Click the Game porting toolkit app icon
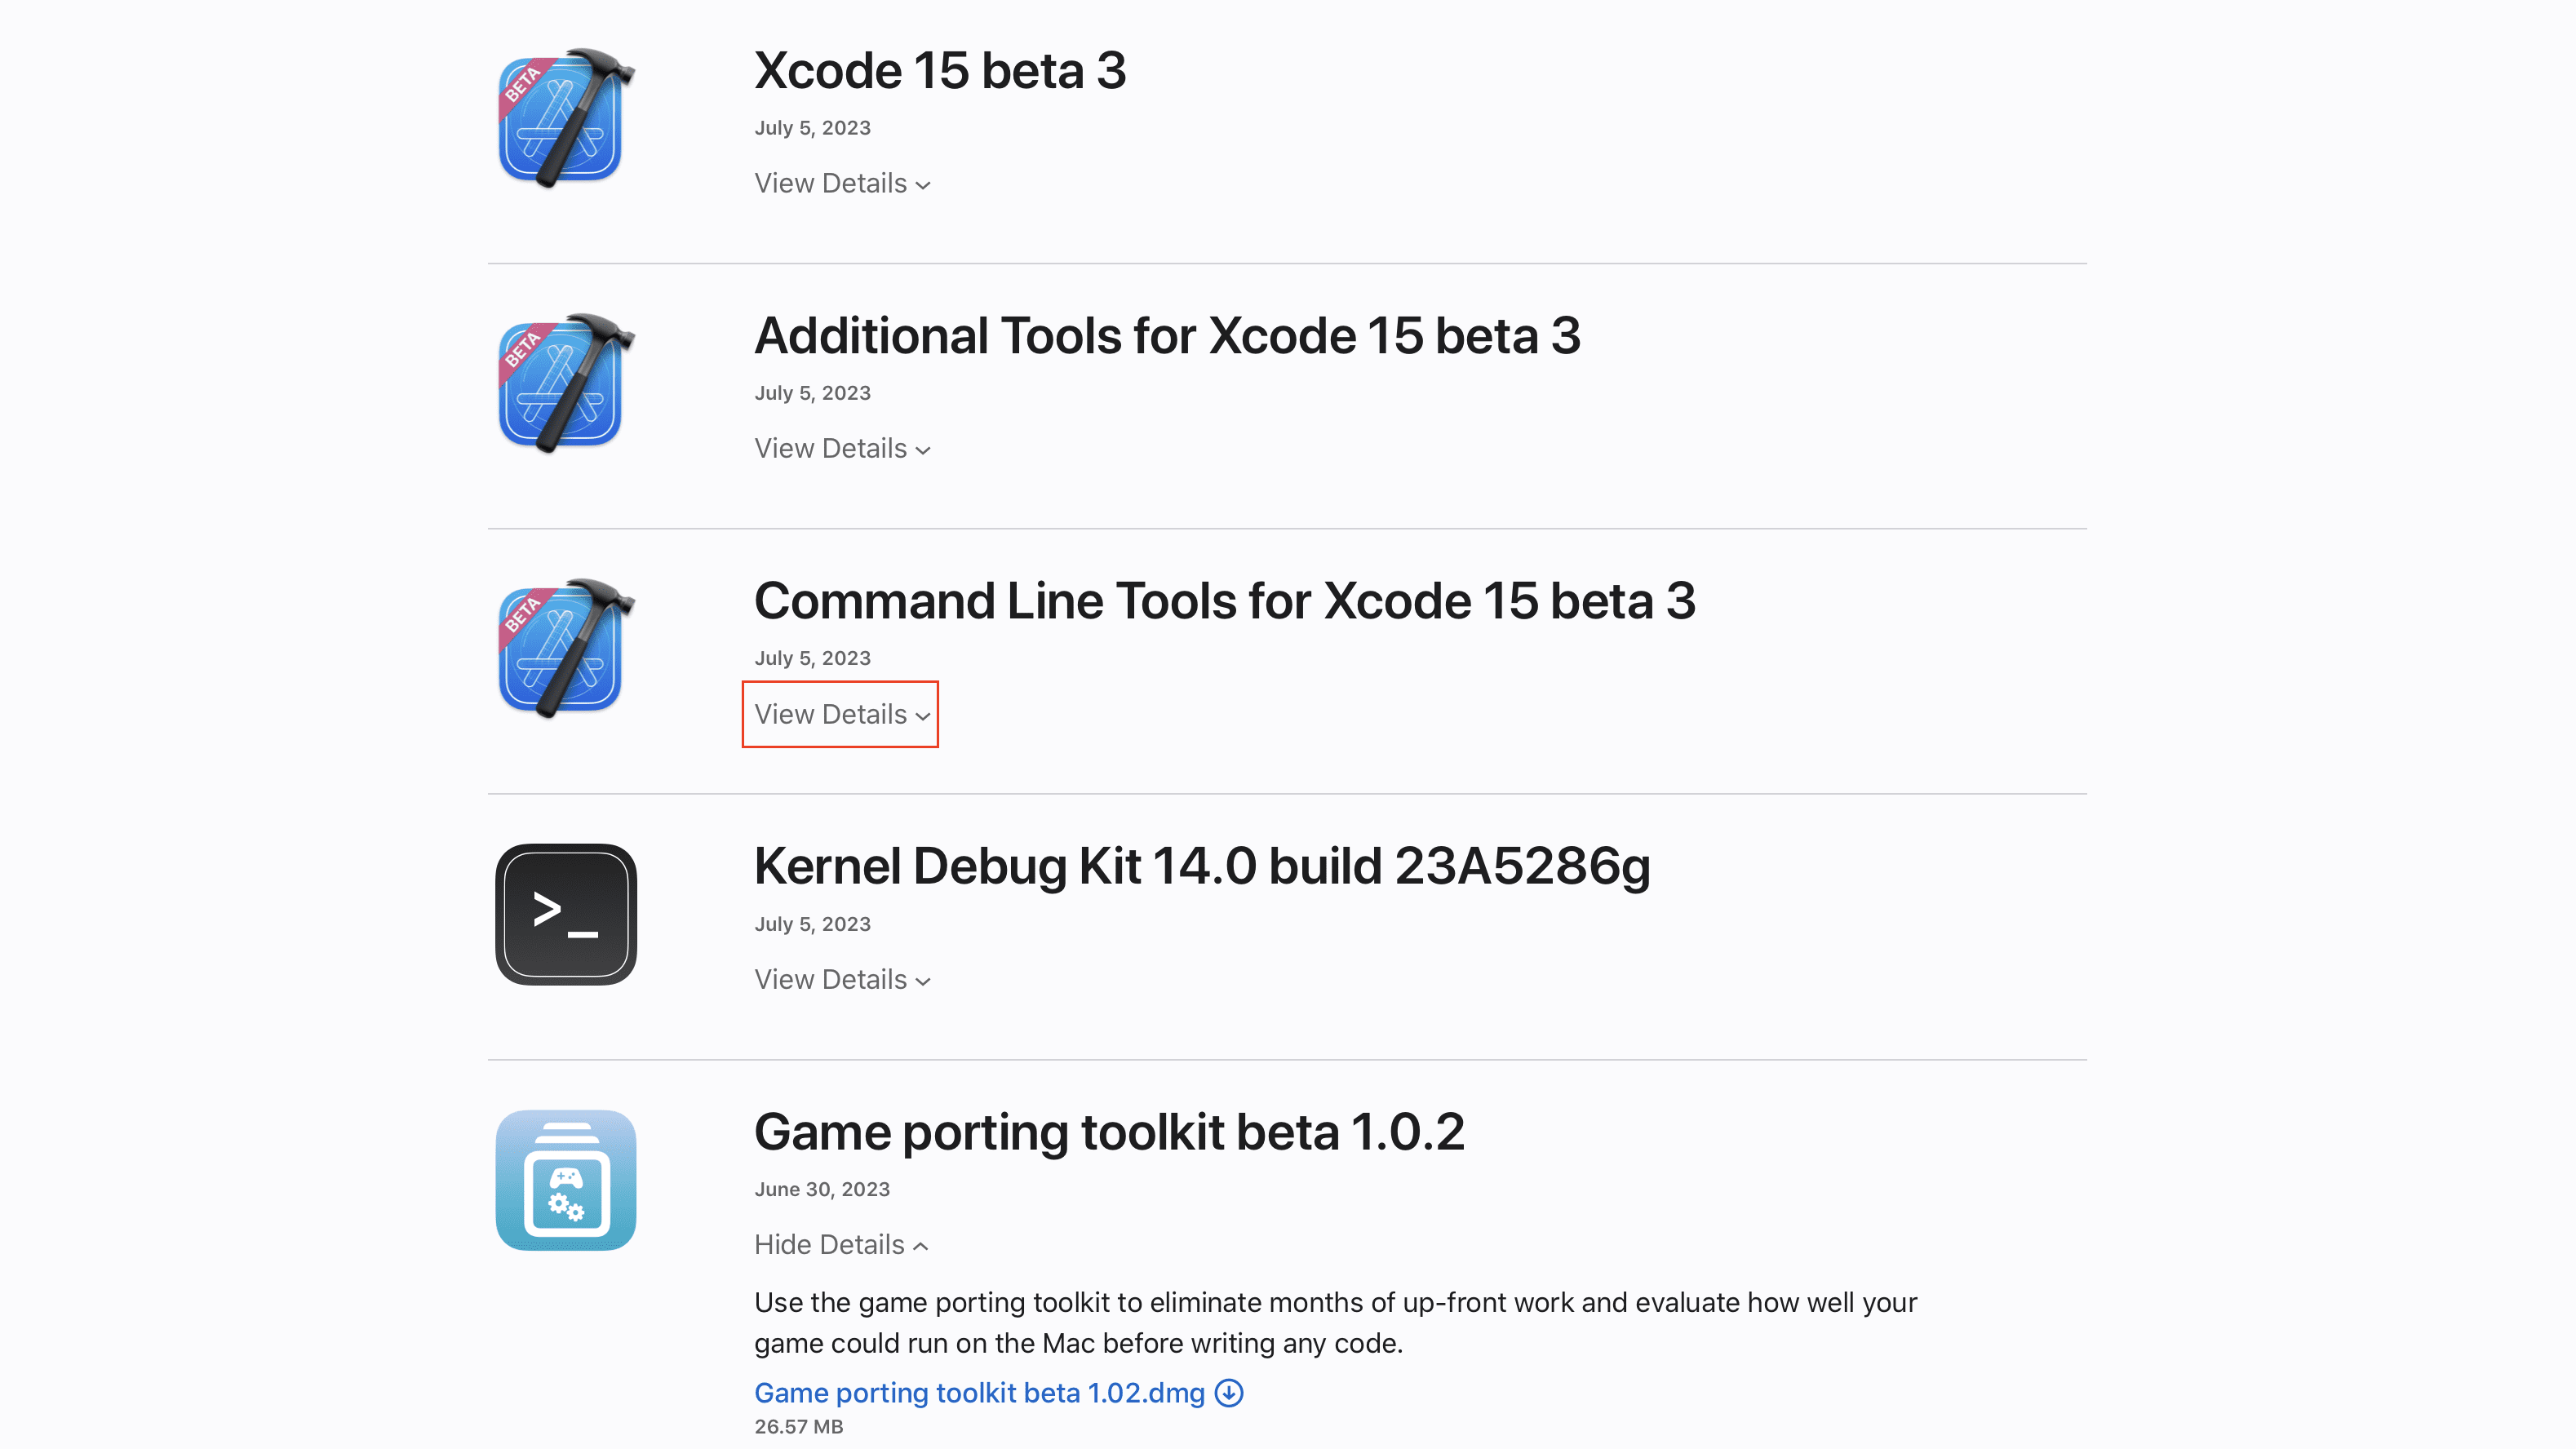The width and height of the screenshot is (2576, 1449). tap(566, 1180)
